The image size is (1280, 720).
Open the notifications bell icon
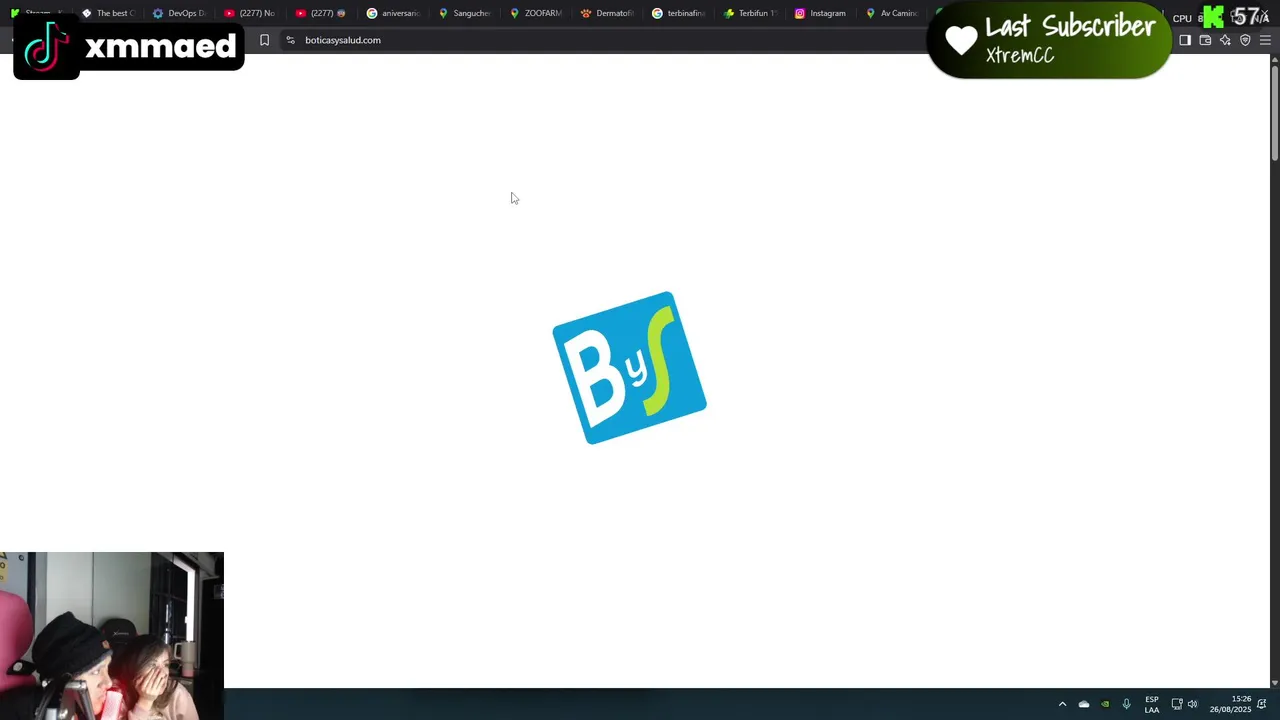(1262, 704)
